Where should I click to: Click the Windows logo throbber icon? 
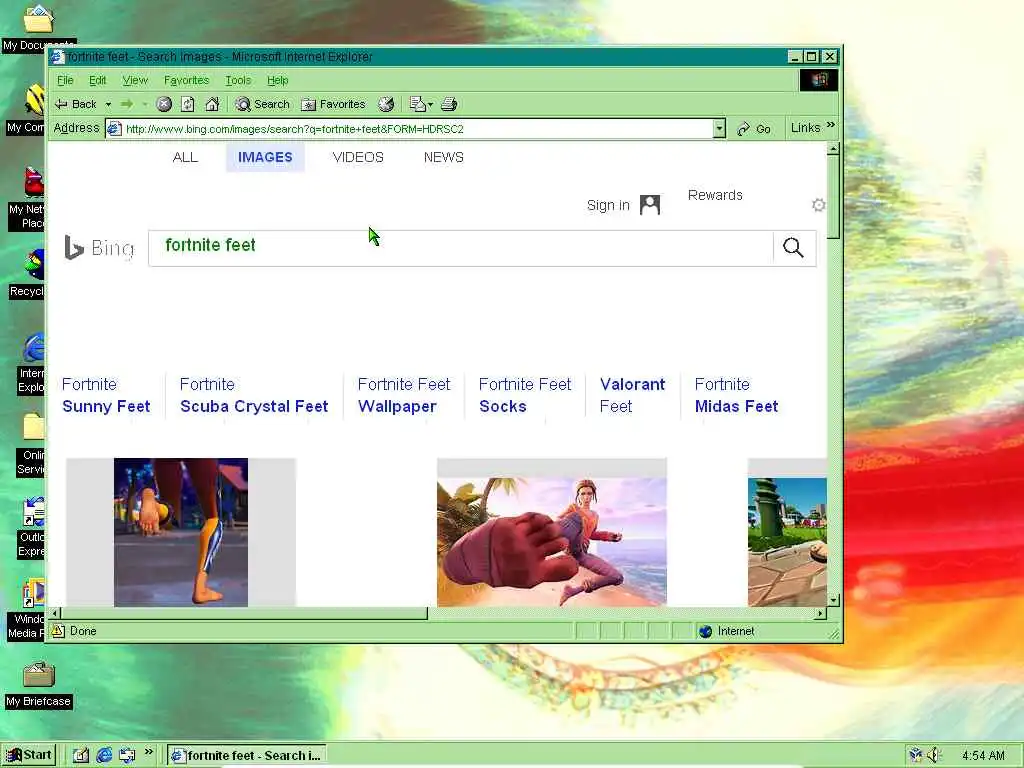tap(819, 80)
